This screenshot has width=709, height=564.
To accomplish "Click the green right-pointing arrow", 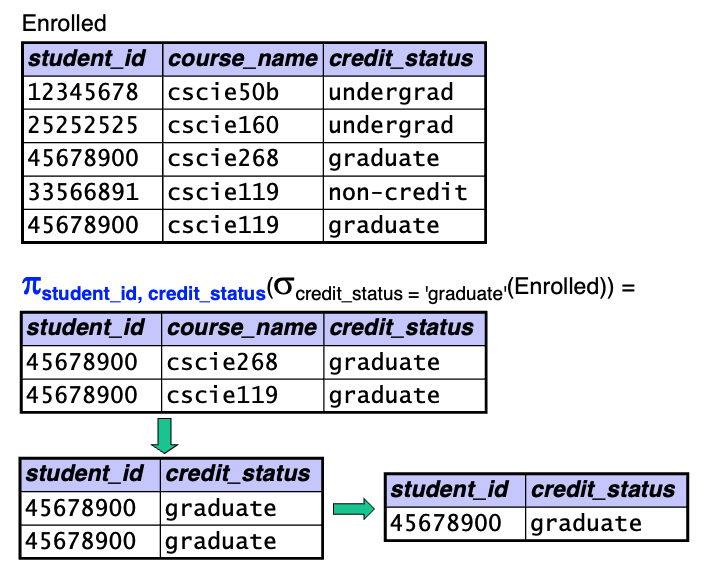I will click(x=354, y=509).
